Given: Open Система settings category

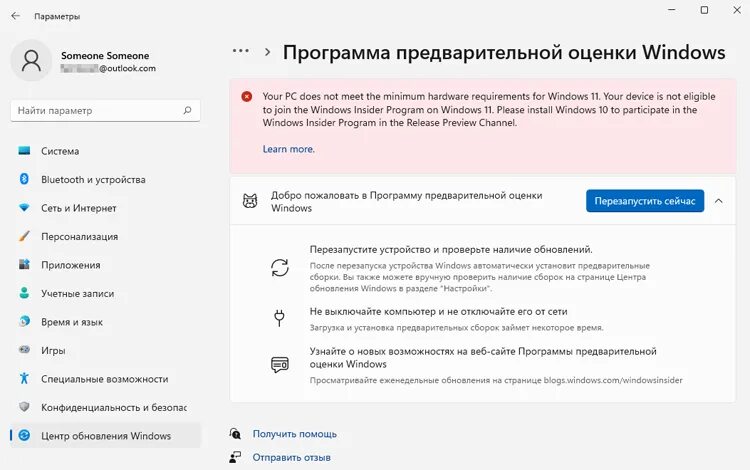Looking at the screenshot, I should [106, 151].
